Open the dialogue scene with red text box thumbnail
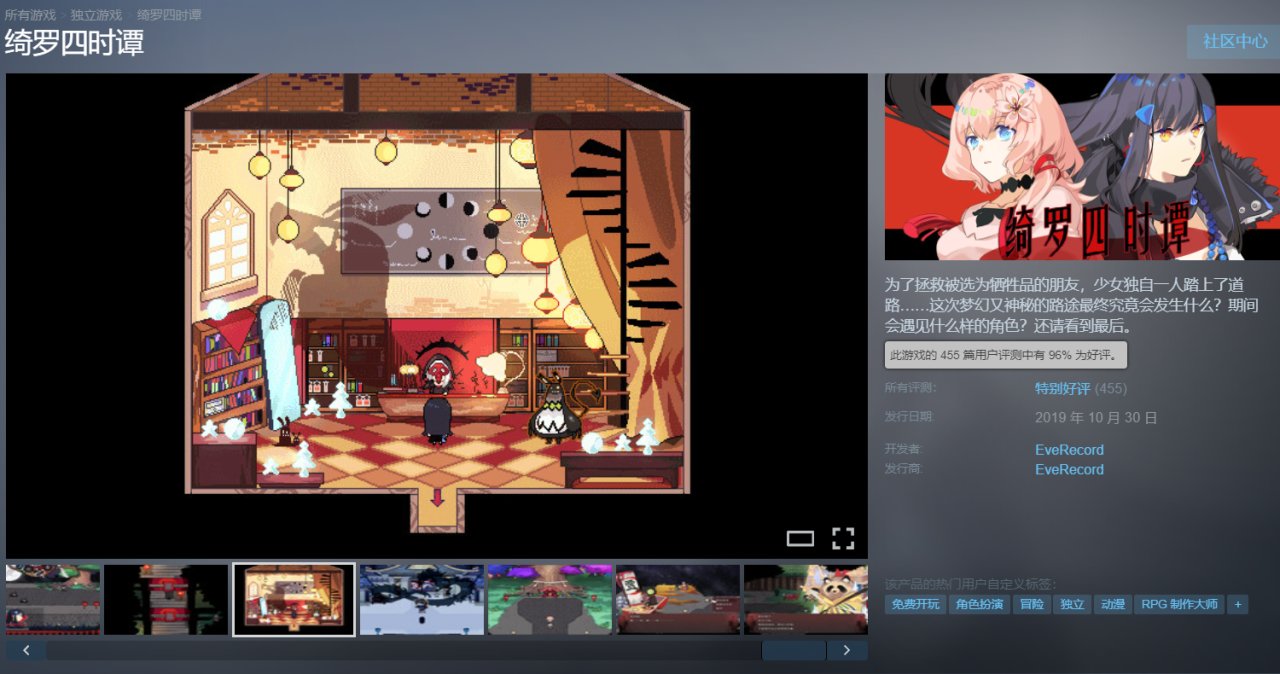 pyautogui.click(x=678, y=600)
